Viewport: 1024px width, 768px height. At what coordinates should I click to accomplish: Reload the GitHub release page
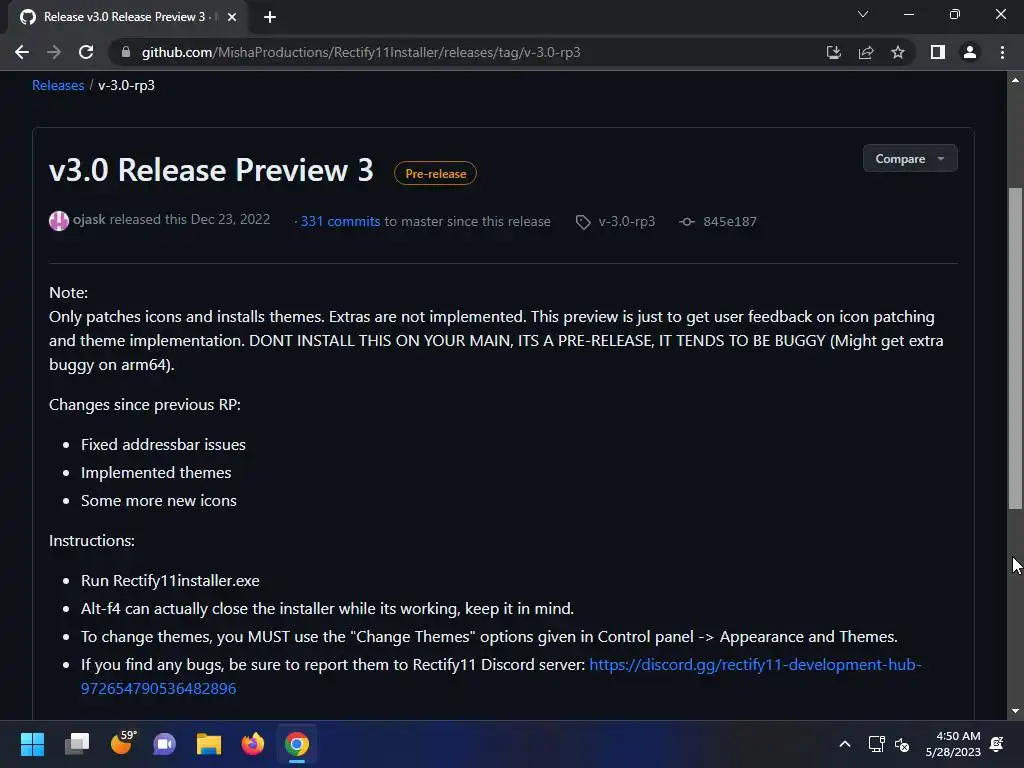point(86,52)
